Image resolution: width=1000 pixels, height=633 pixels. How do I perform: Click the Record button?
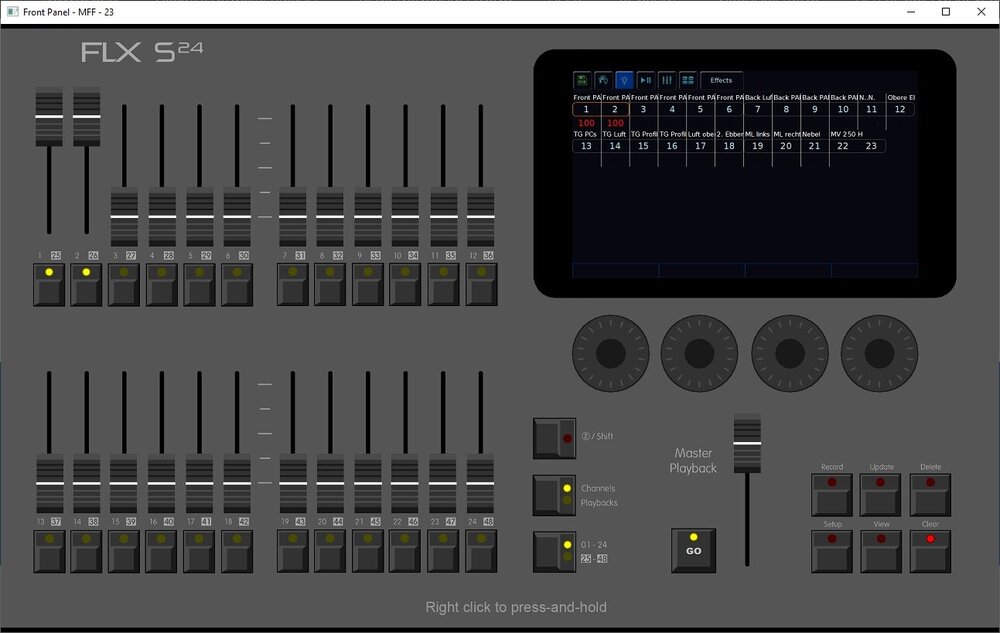pos(832,495)
